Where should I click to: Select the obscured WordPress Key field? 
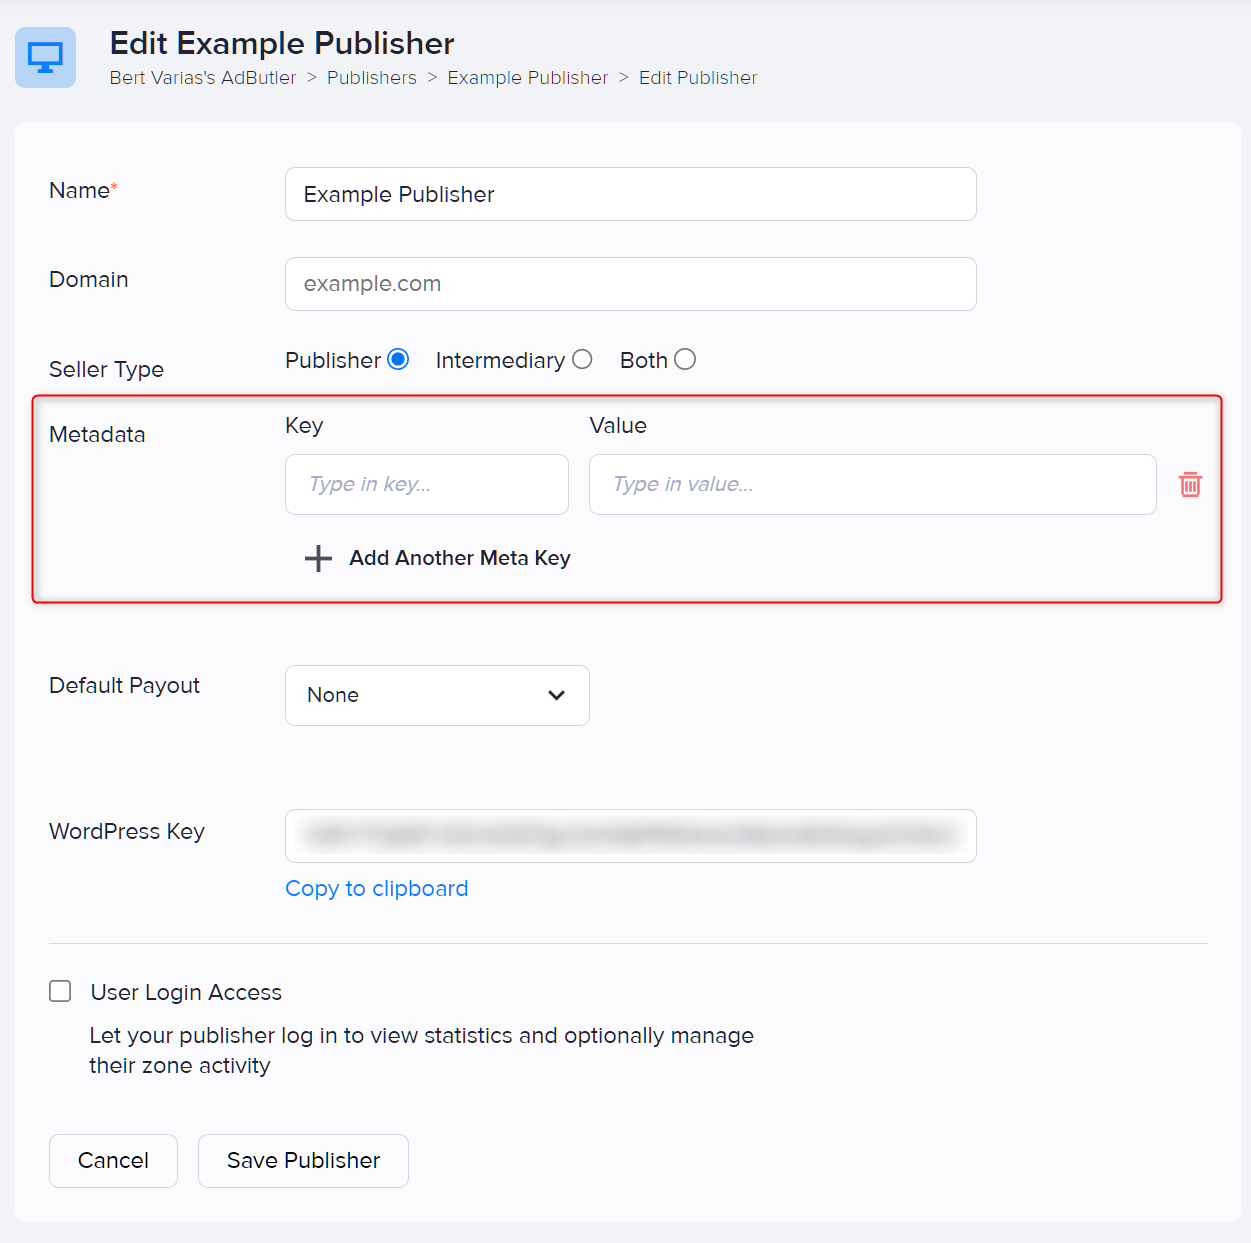630,836
